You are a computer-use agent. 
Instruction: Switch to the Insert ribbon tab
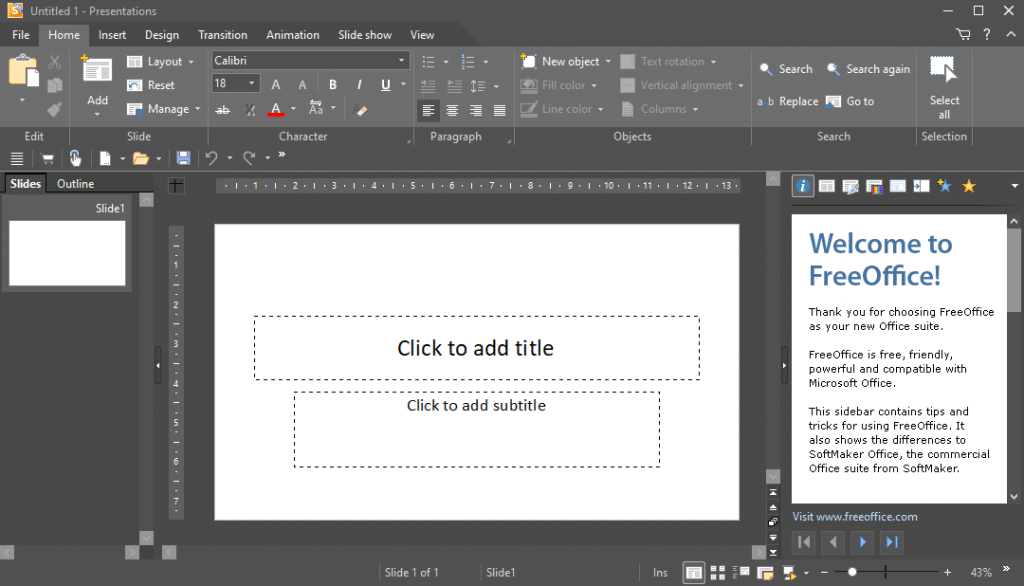pyautogui.click(x=112, y=35)
